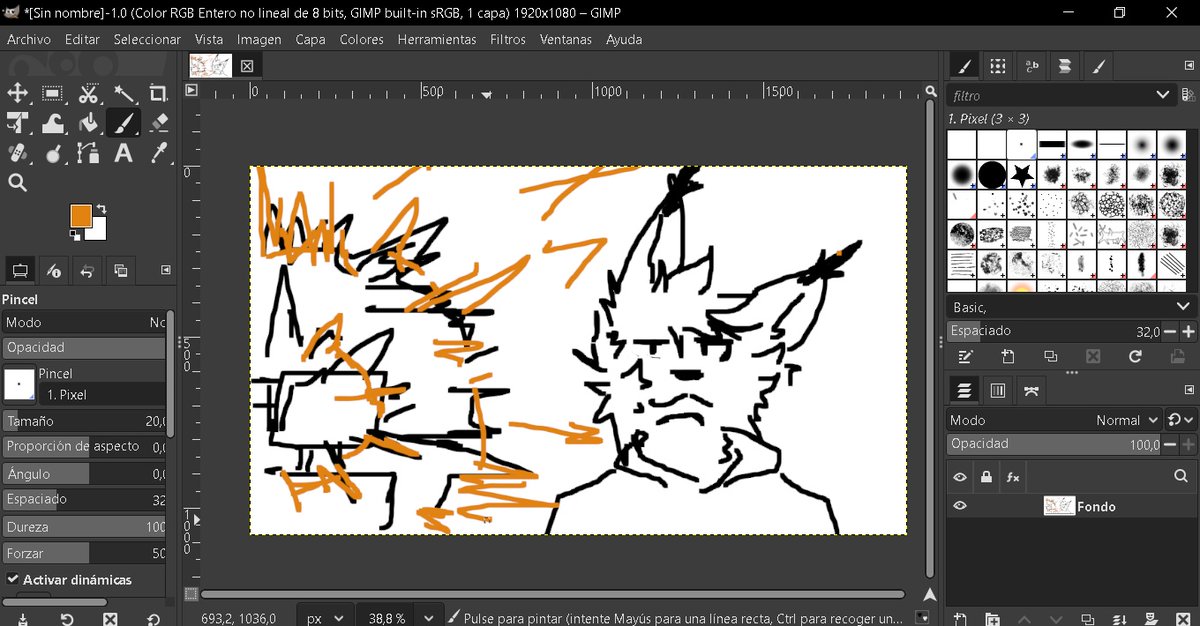Select the Text tool
Screen dimensions: 1200x626
click(x=124, y=153)
